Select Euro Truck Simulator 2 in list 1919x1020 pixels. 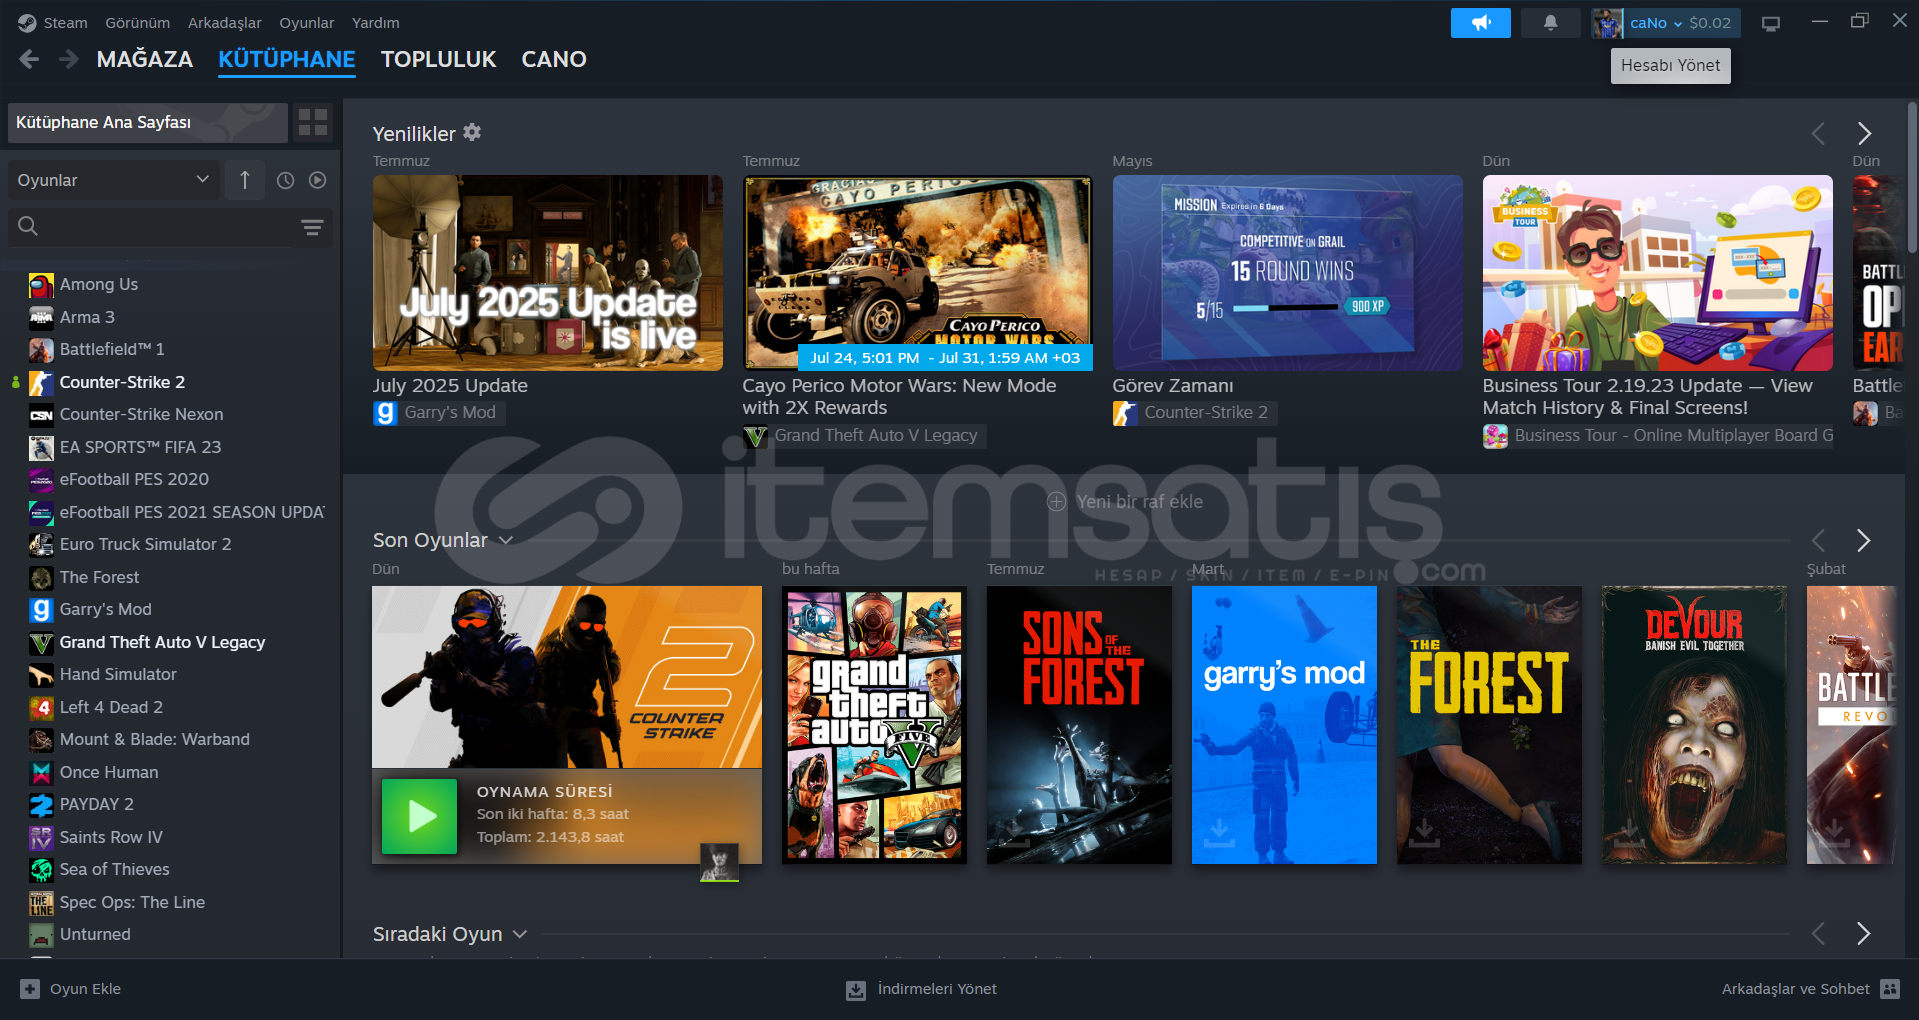(x=145, y=545)
